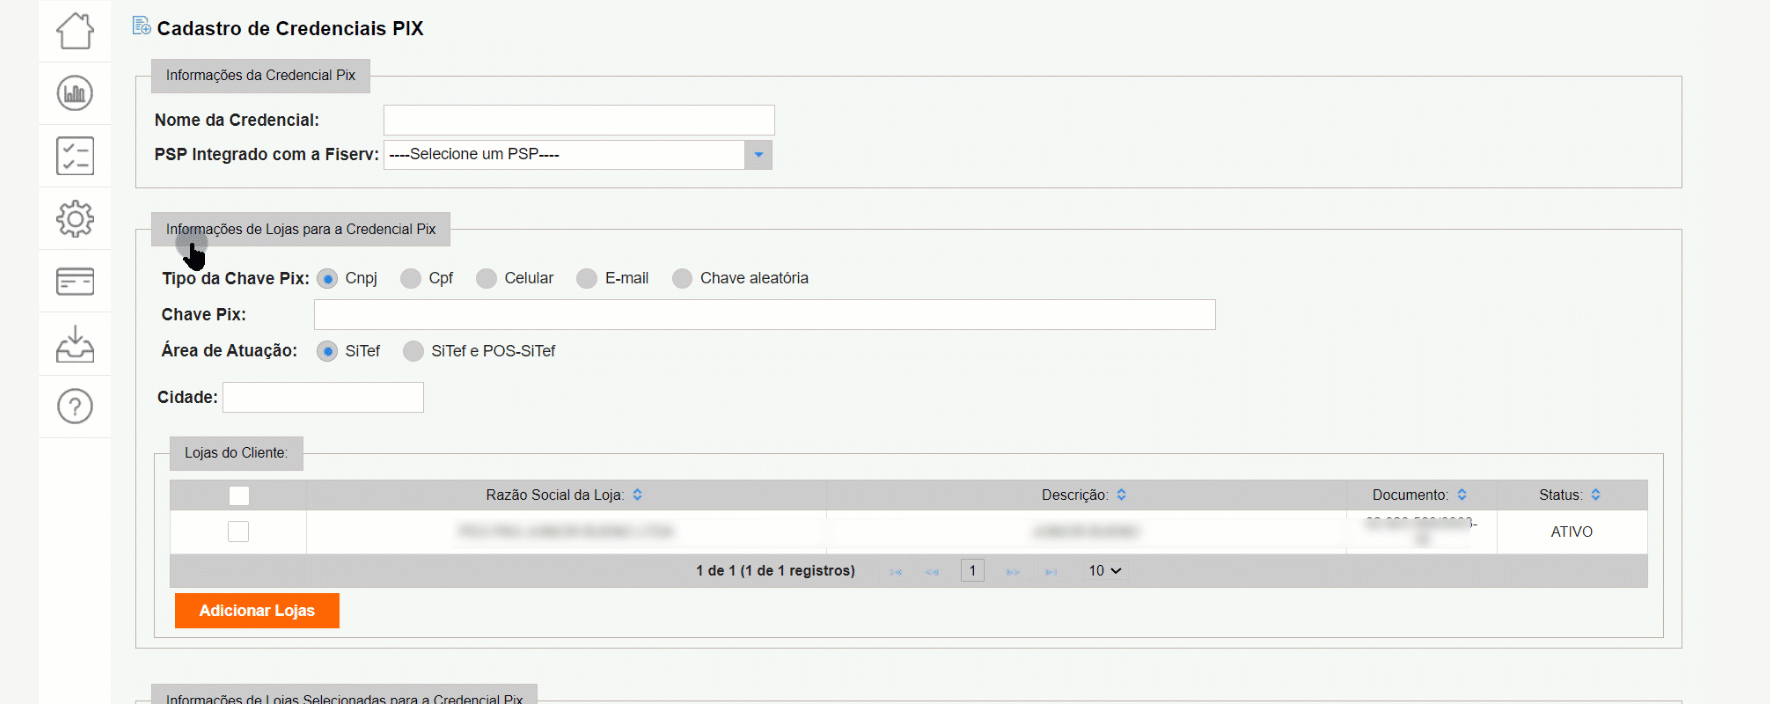Sort by Status column arrows

[1596, 495]
